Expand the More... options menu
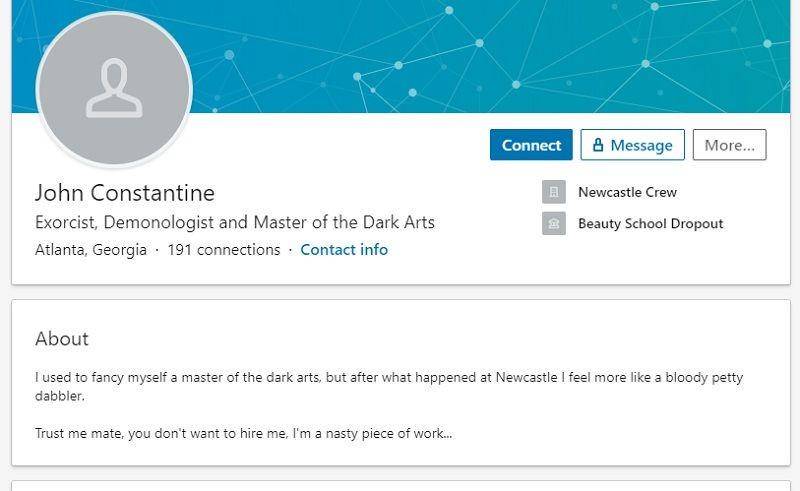Image resolution: width=800 pixels, height=491 pixels. [730, 145]
